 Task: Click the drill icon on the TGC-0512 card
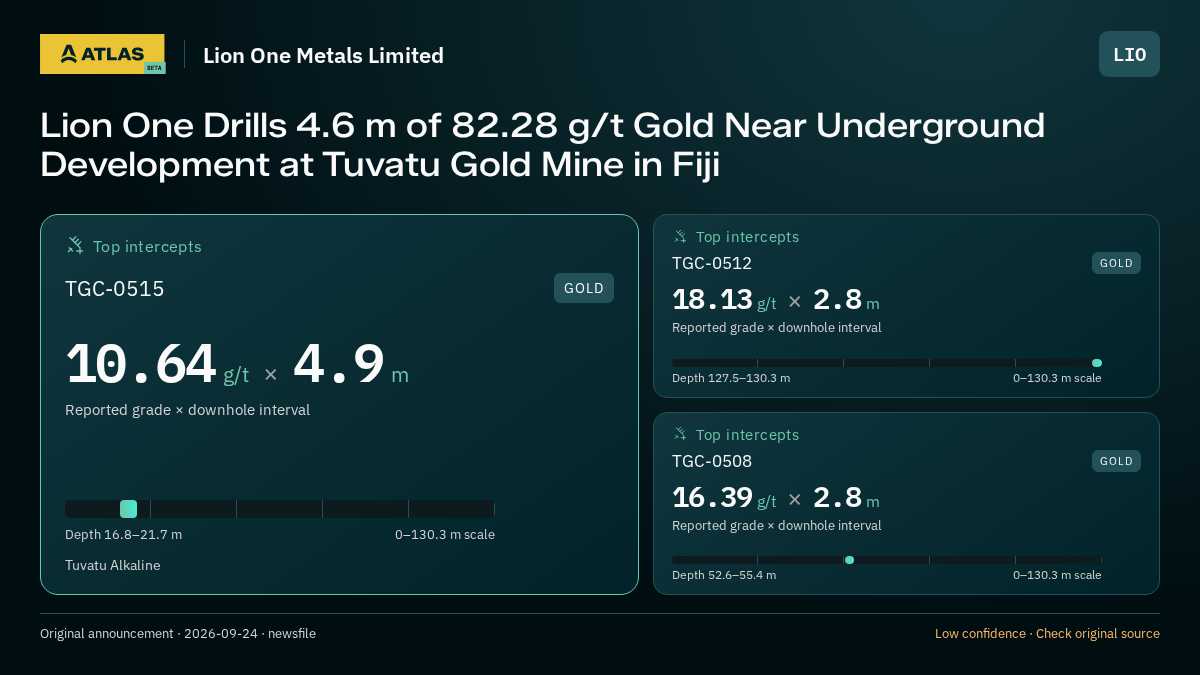(680, 236)
